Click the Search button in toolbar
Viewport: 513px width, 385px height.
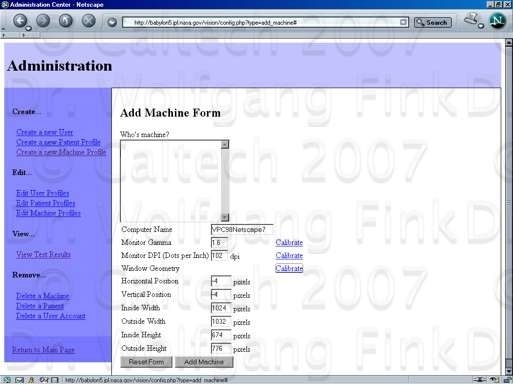(432, 22)
